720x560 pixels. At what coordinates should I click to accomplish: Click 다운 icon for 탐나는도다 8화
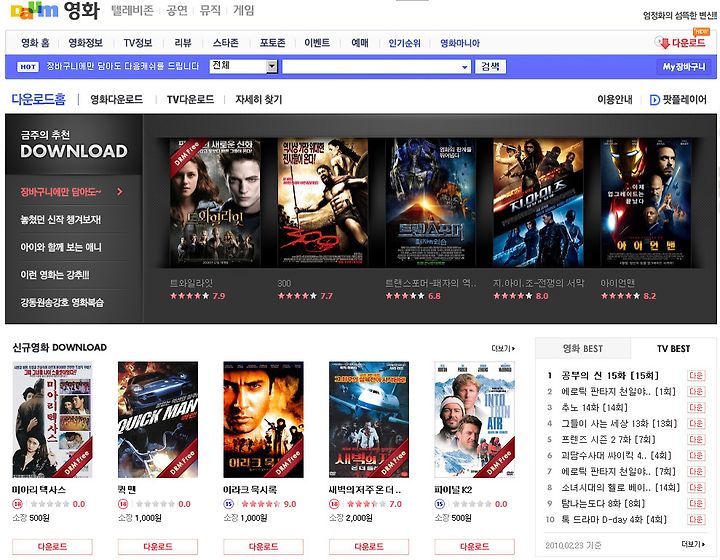pyautogui.click(x=696, y=504)
